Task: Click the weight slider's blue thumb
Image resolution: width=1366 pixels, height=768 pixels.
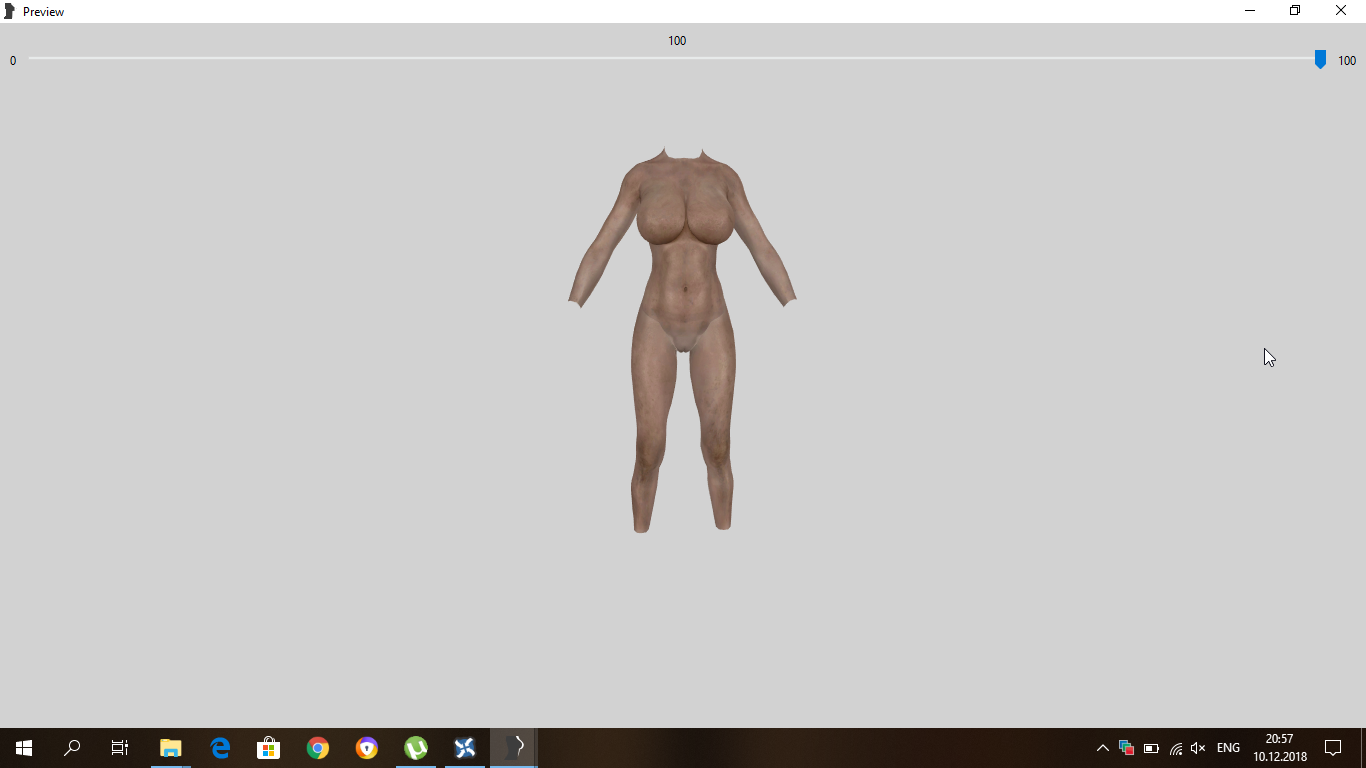Action: point(1320,59)
